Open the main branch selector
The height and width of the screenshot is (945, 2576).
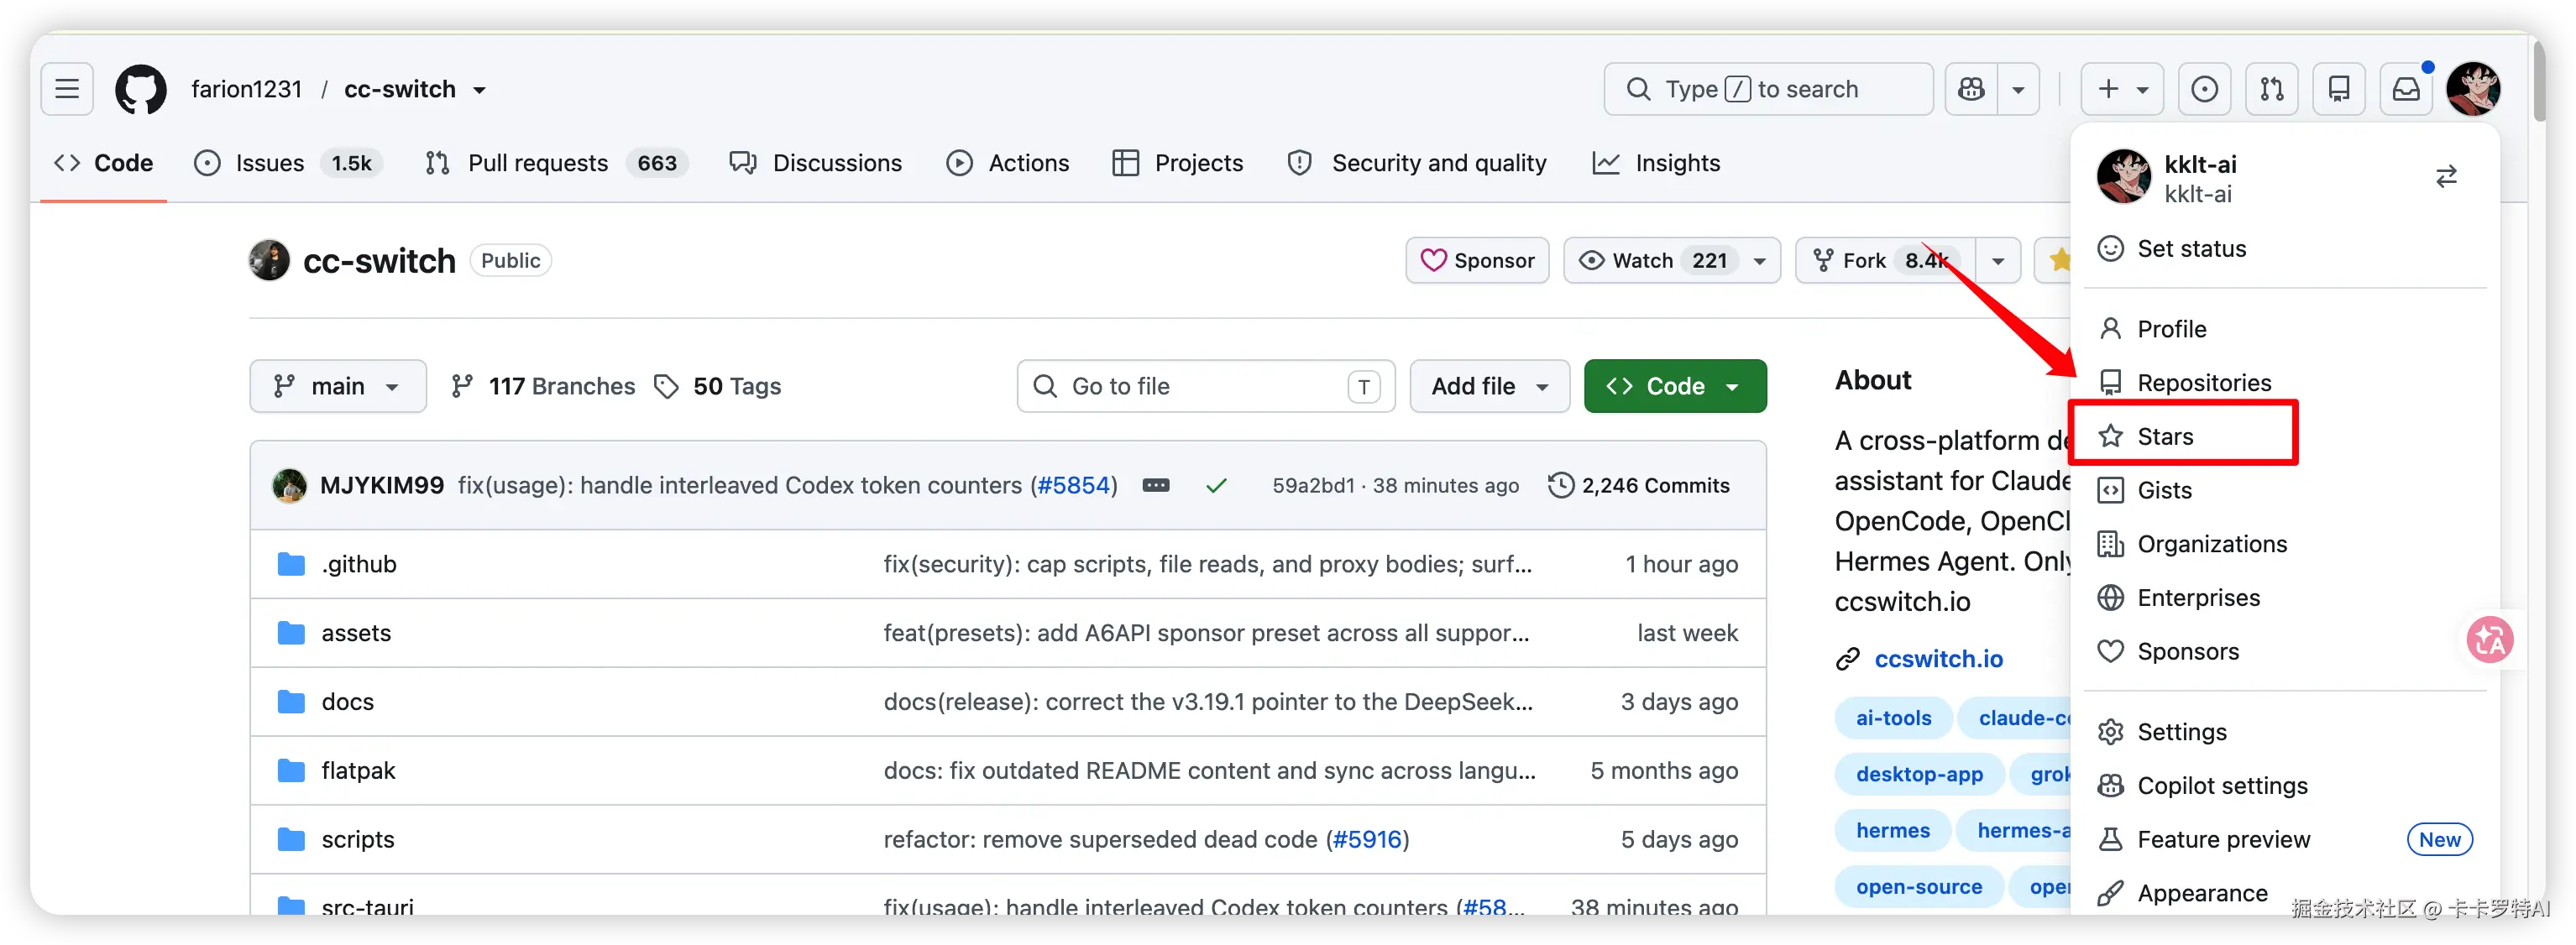click(x=338, y=386)
